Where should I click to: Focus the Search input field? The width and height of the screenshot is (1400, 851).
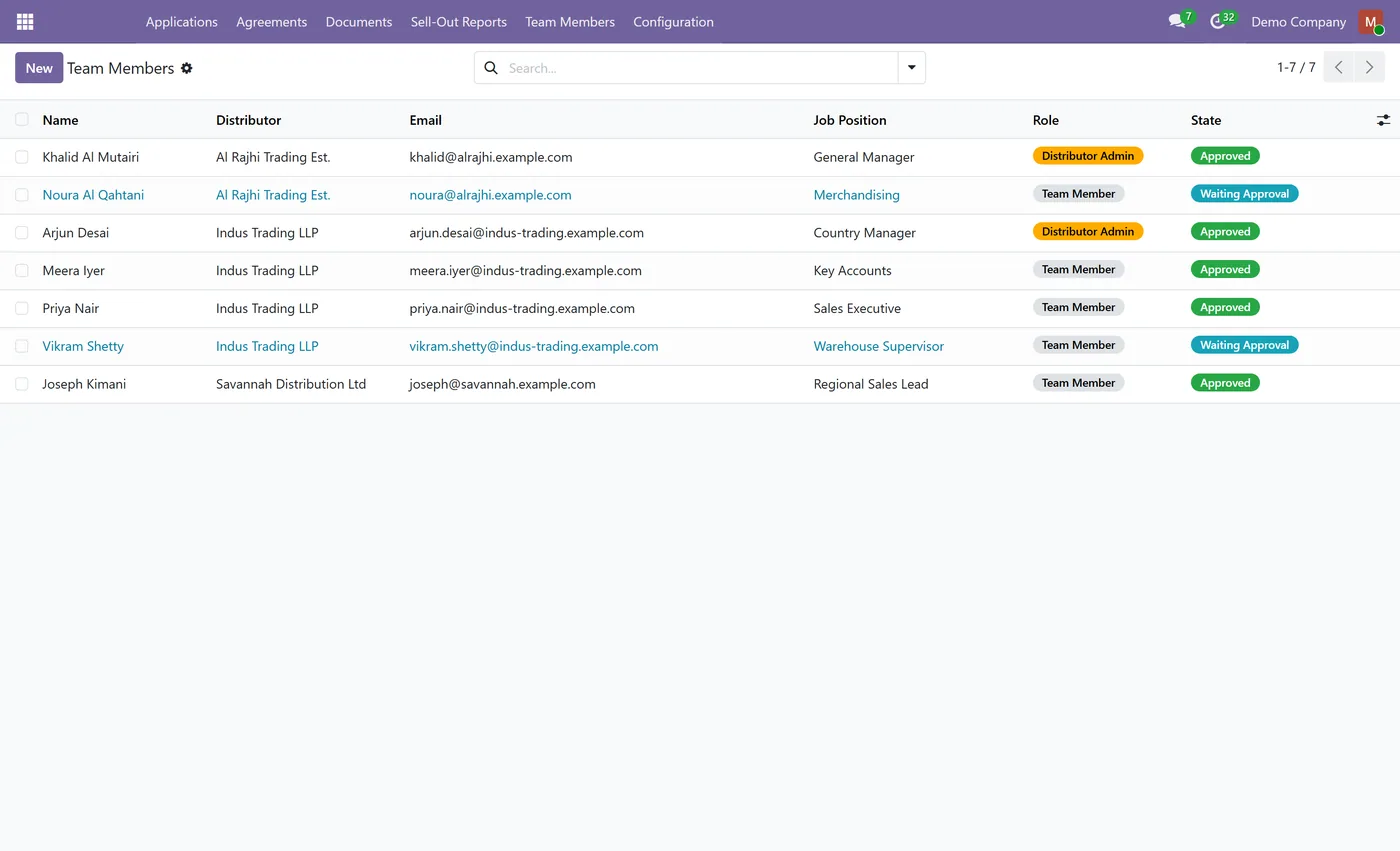698,68
